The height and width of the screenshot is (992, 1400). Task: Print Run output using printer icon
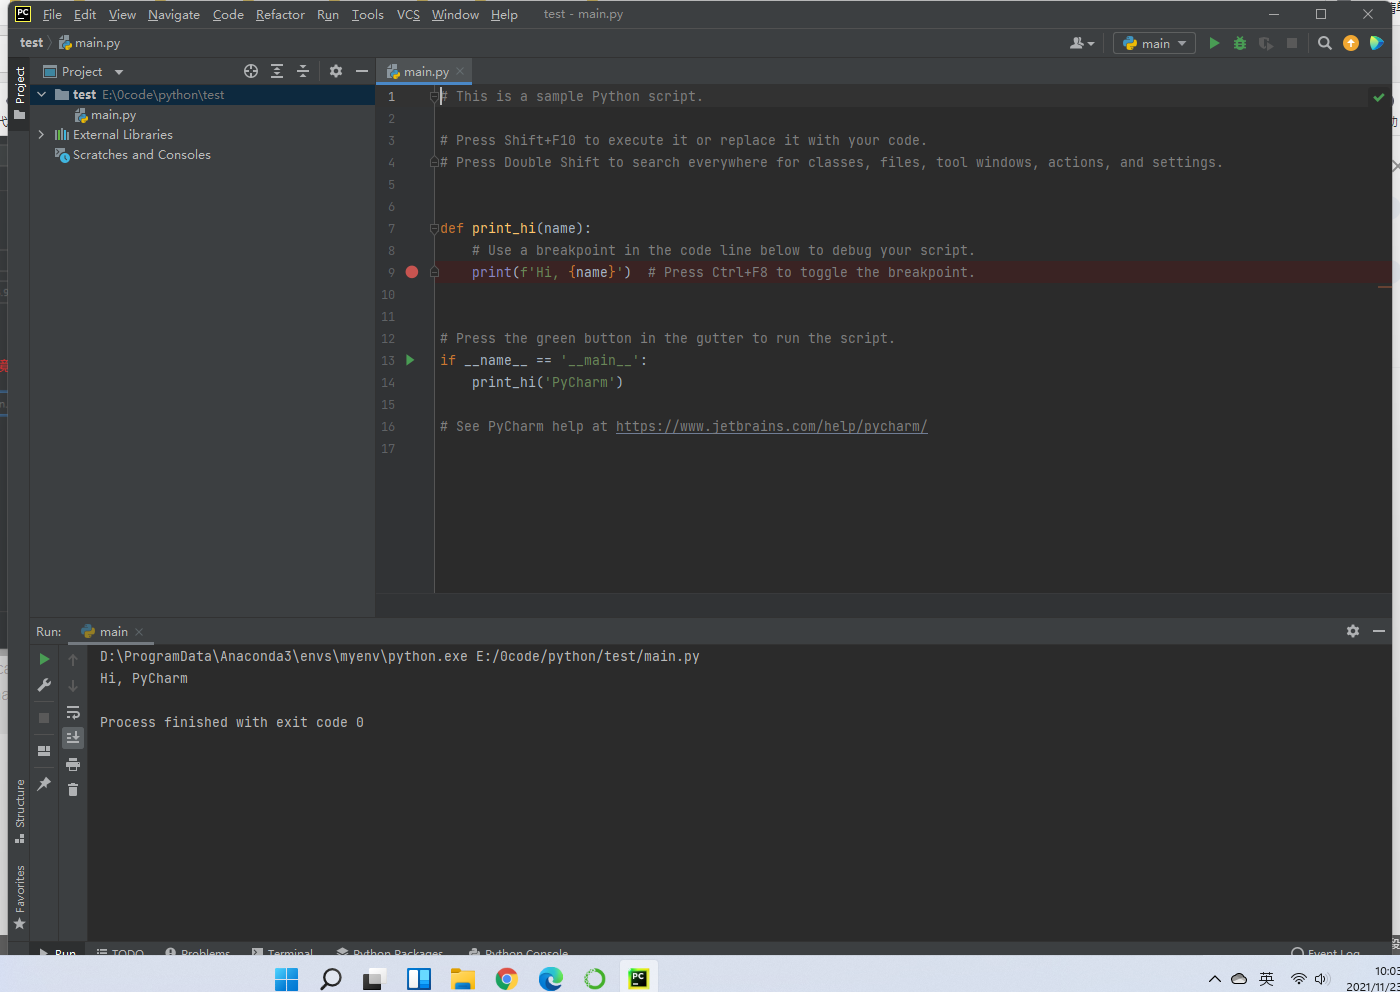(x=73, y=764)
